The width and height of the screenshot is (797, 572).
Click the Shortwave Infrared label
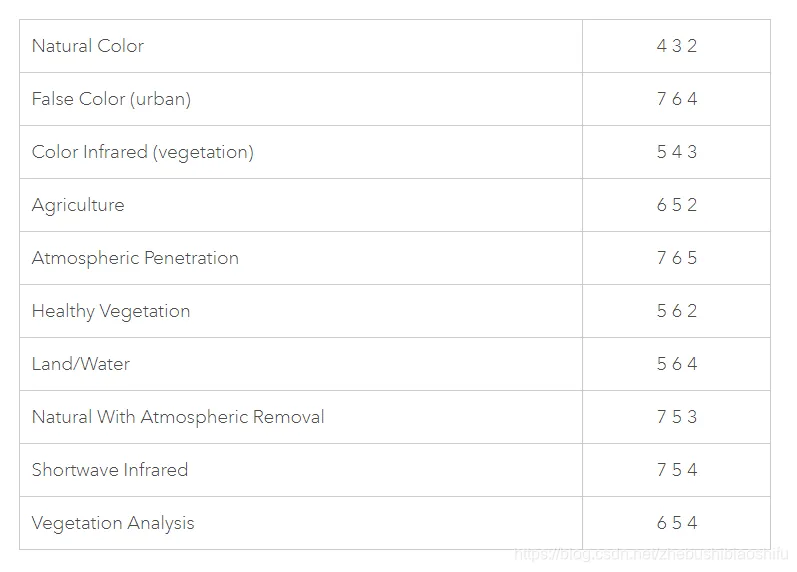(110, 470)
